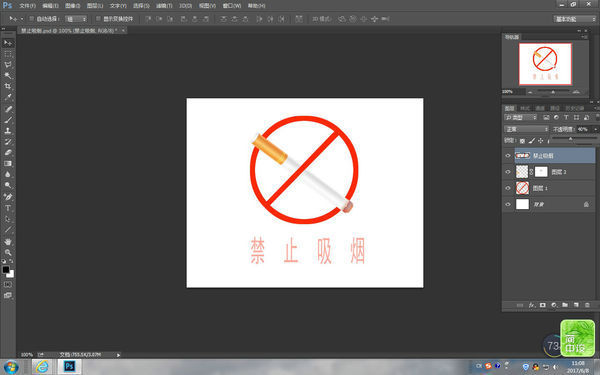
Task: Select the Crop tool
Action: (x=8, y=86)
